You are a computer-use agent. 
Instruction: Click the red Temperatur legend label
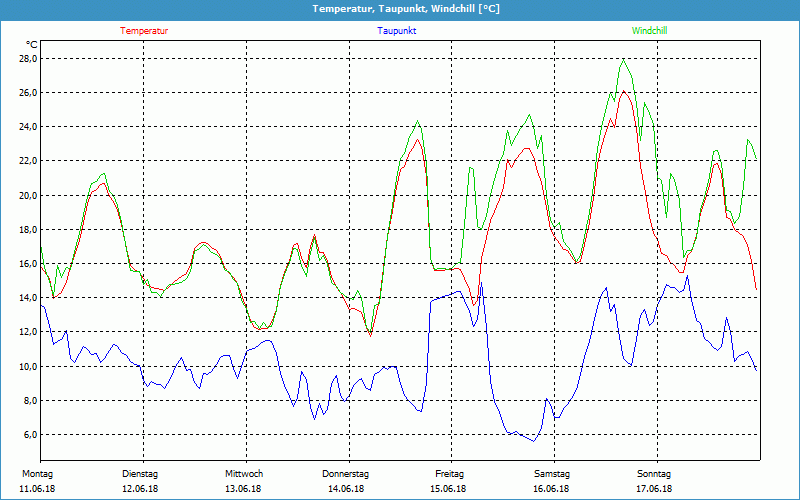click(144, 31)
